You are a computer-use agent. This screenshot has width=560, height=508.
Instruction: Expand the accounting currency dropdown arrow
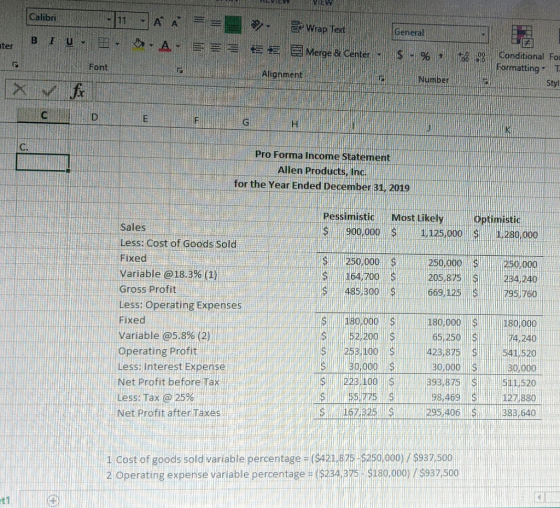pyautogui.click(x=411, y=56)
